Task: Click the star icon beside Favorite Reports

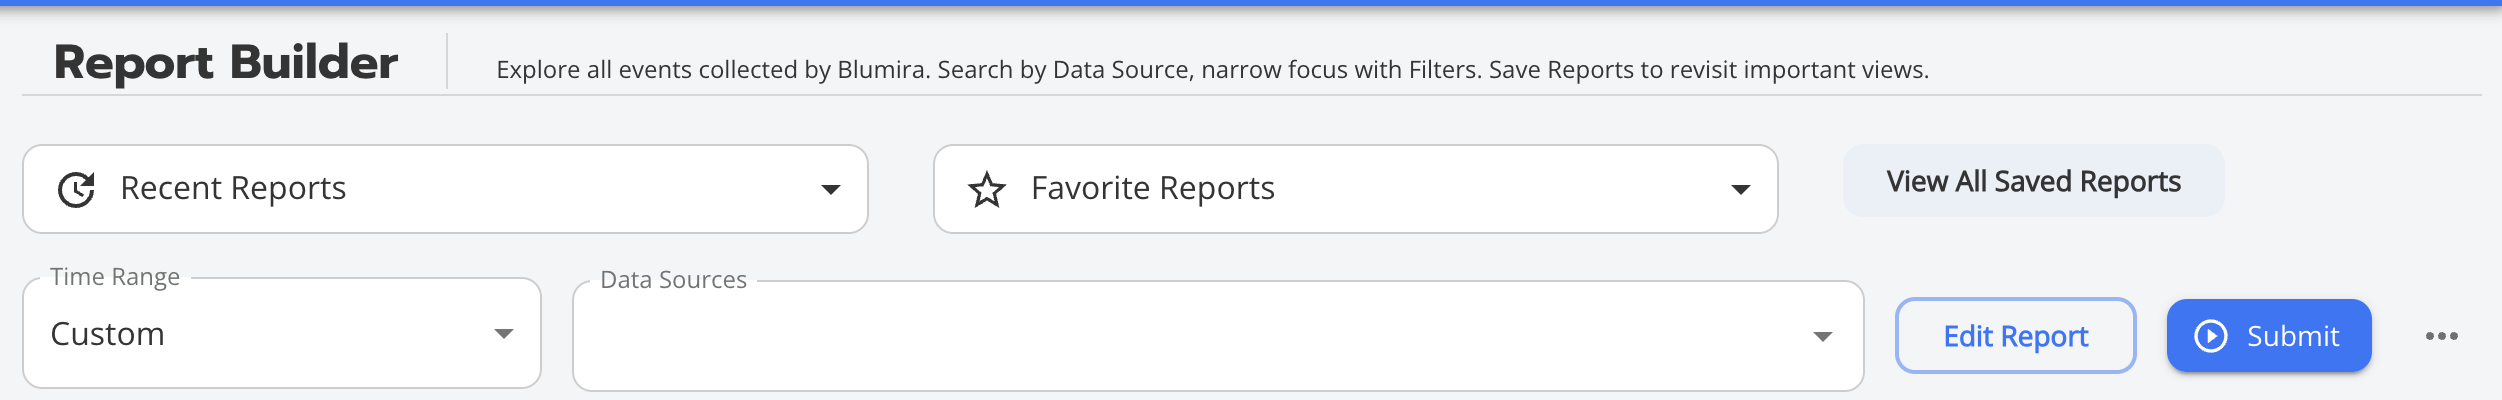Action: [x=987, y=189]
